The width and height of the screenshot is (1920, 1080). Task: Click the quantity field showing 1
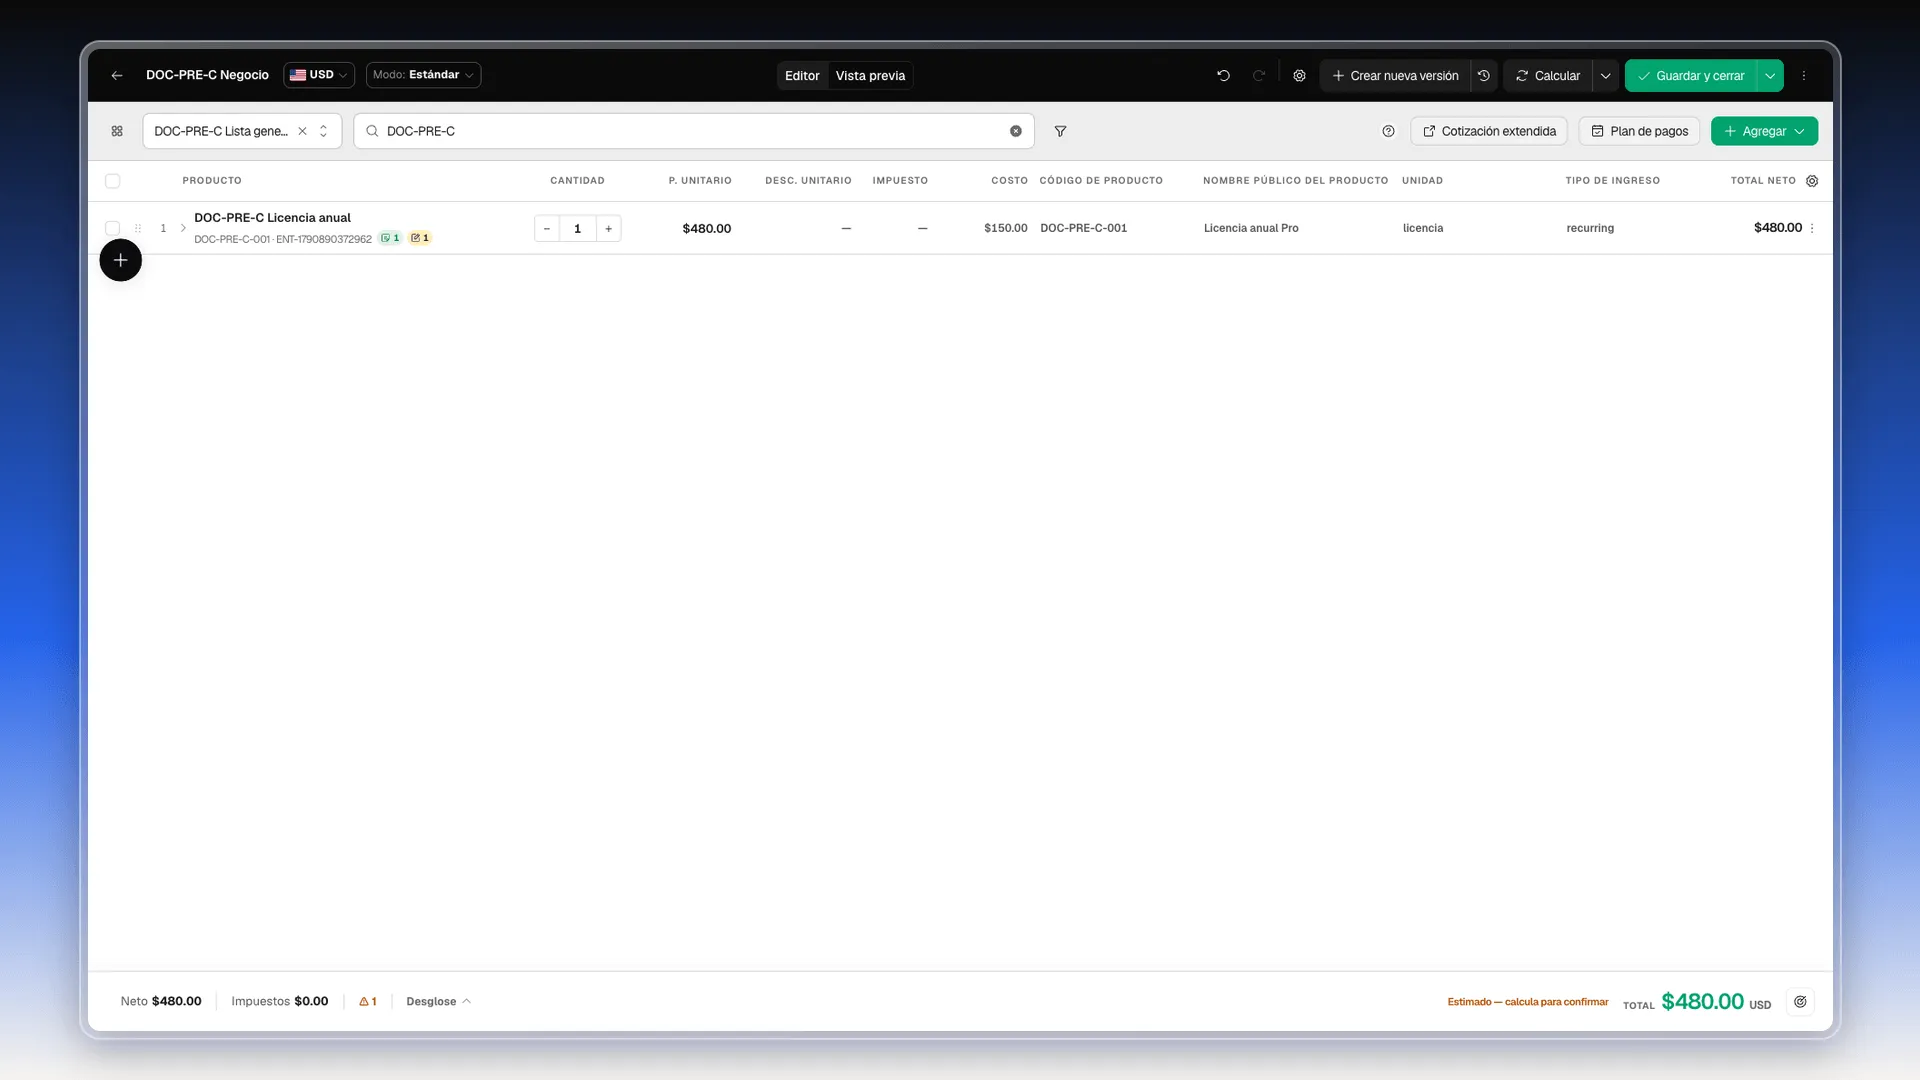577,228
